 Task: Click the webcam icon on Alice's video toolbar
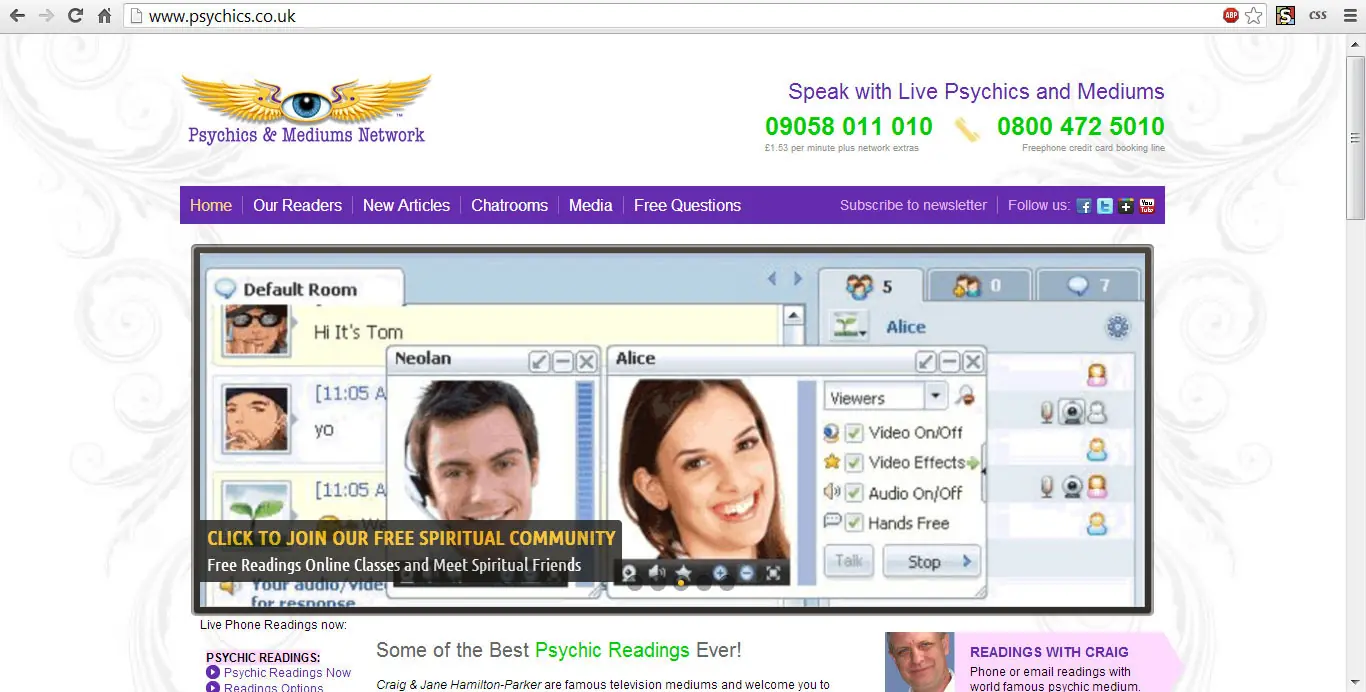(629, 573)
